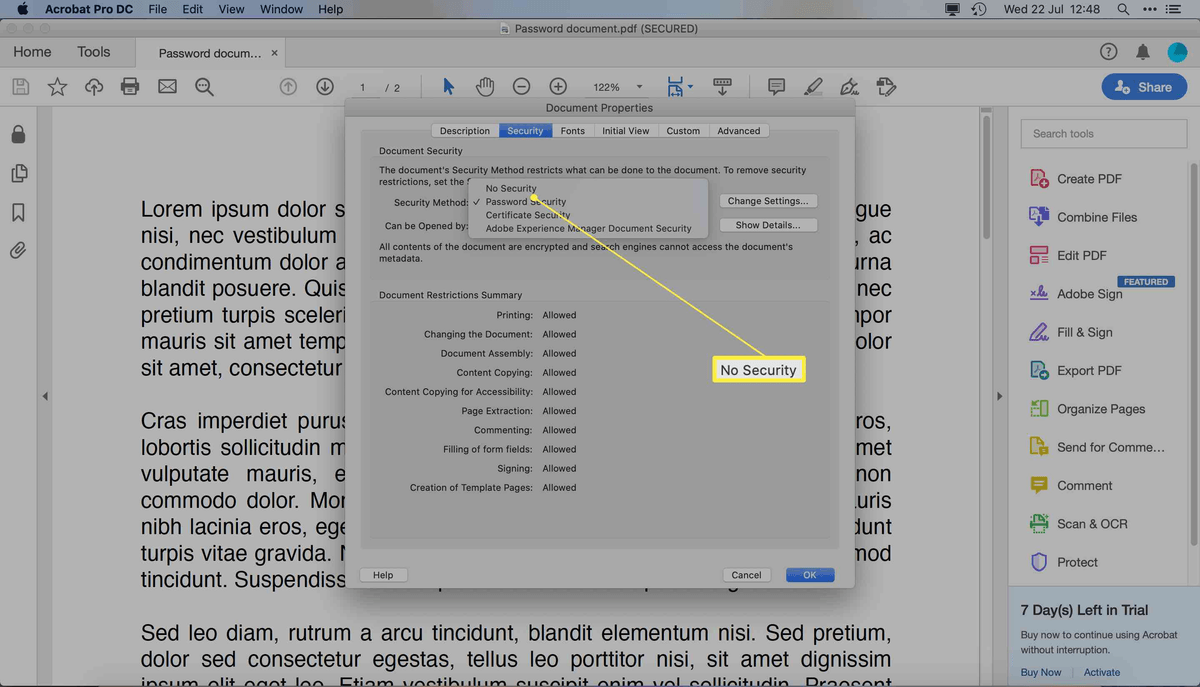Select the Hand tool in the toolbar
Screen dimensions: 1200x687
tap(485, 86)
